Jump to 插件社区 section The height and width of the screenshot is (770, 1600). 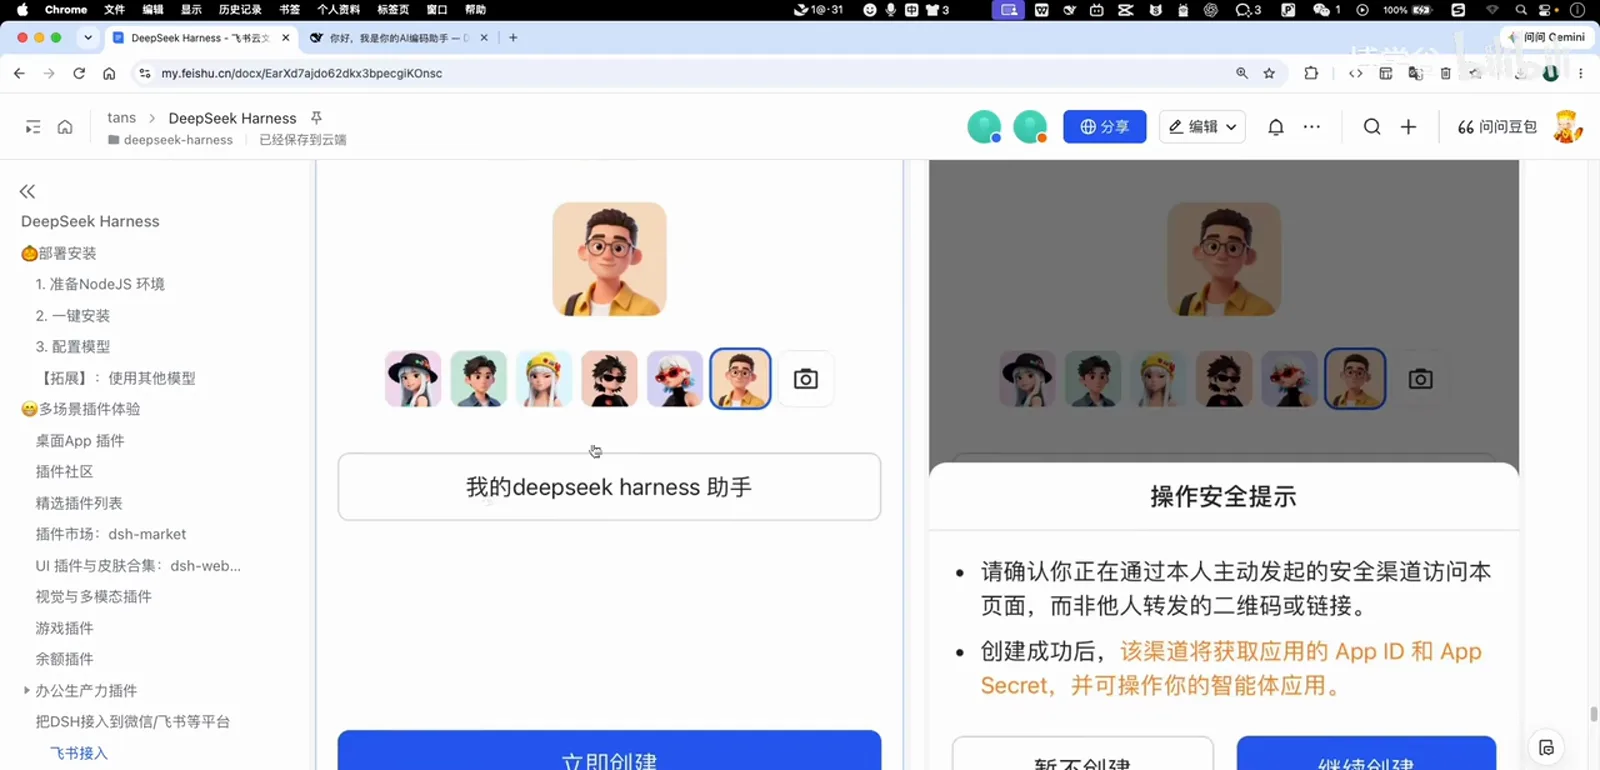coord(64,471)
